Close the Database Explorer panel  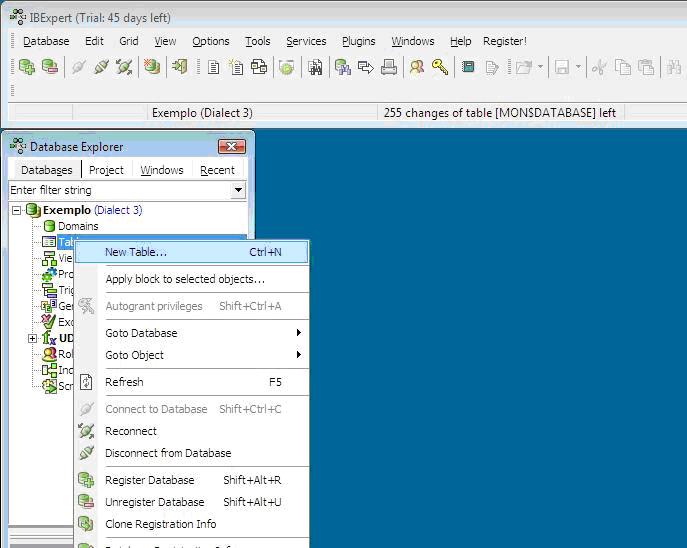tap(231, 147)
